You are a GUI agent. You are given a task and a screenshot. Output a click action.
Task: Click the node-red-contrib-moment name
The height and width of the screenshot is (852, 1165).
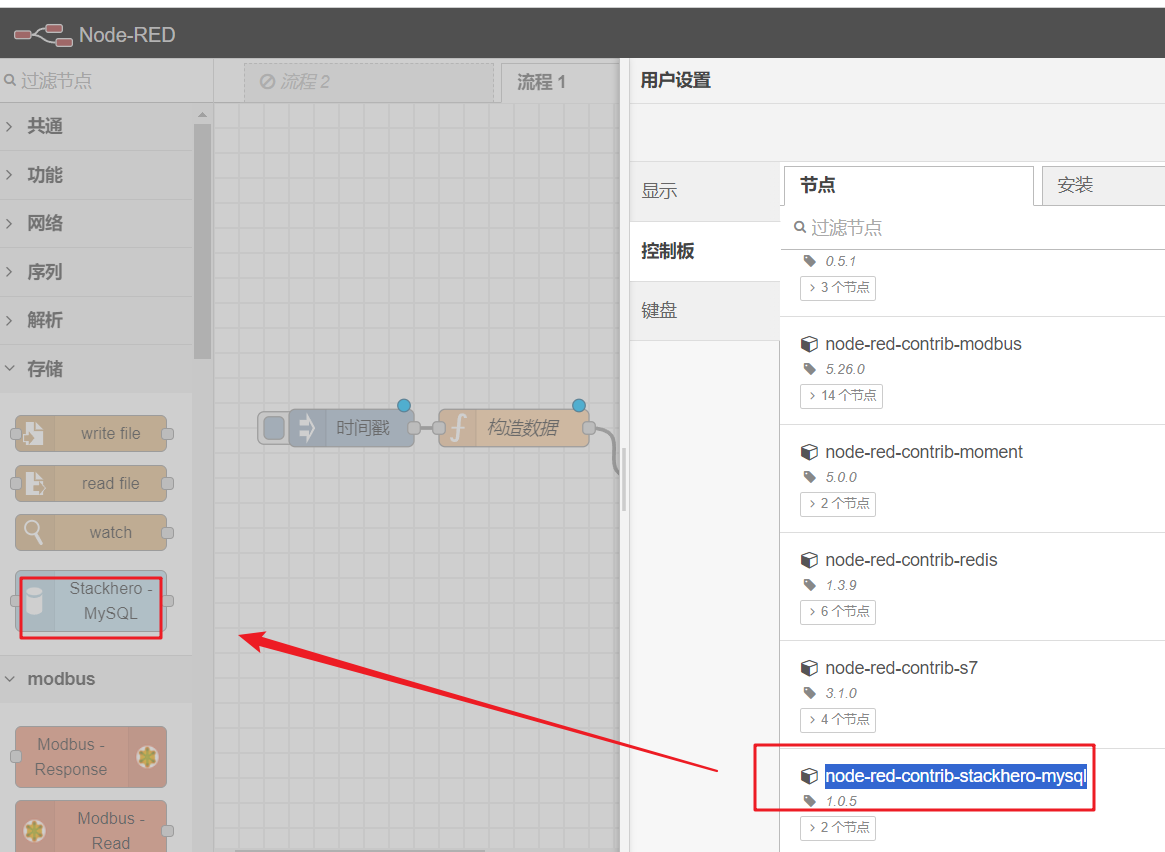(x=924, y=452)
